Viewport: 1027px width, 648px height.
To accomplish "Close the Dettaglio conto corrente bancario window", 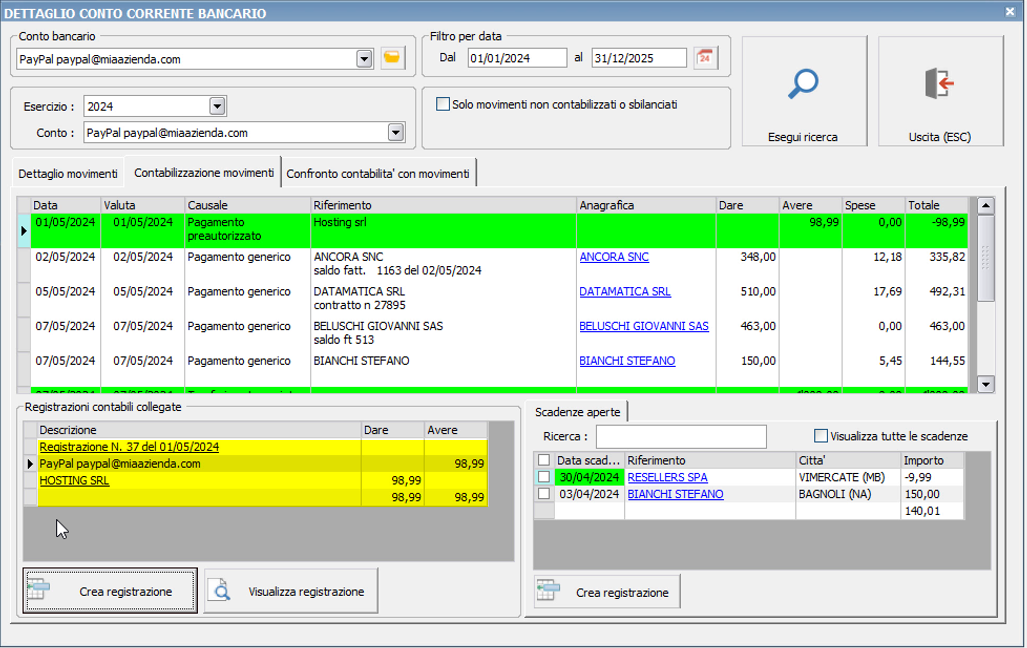I will [1010, 12].
